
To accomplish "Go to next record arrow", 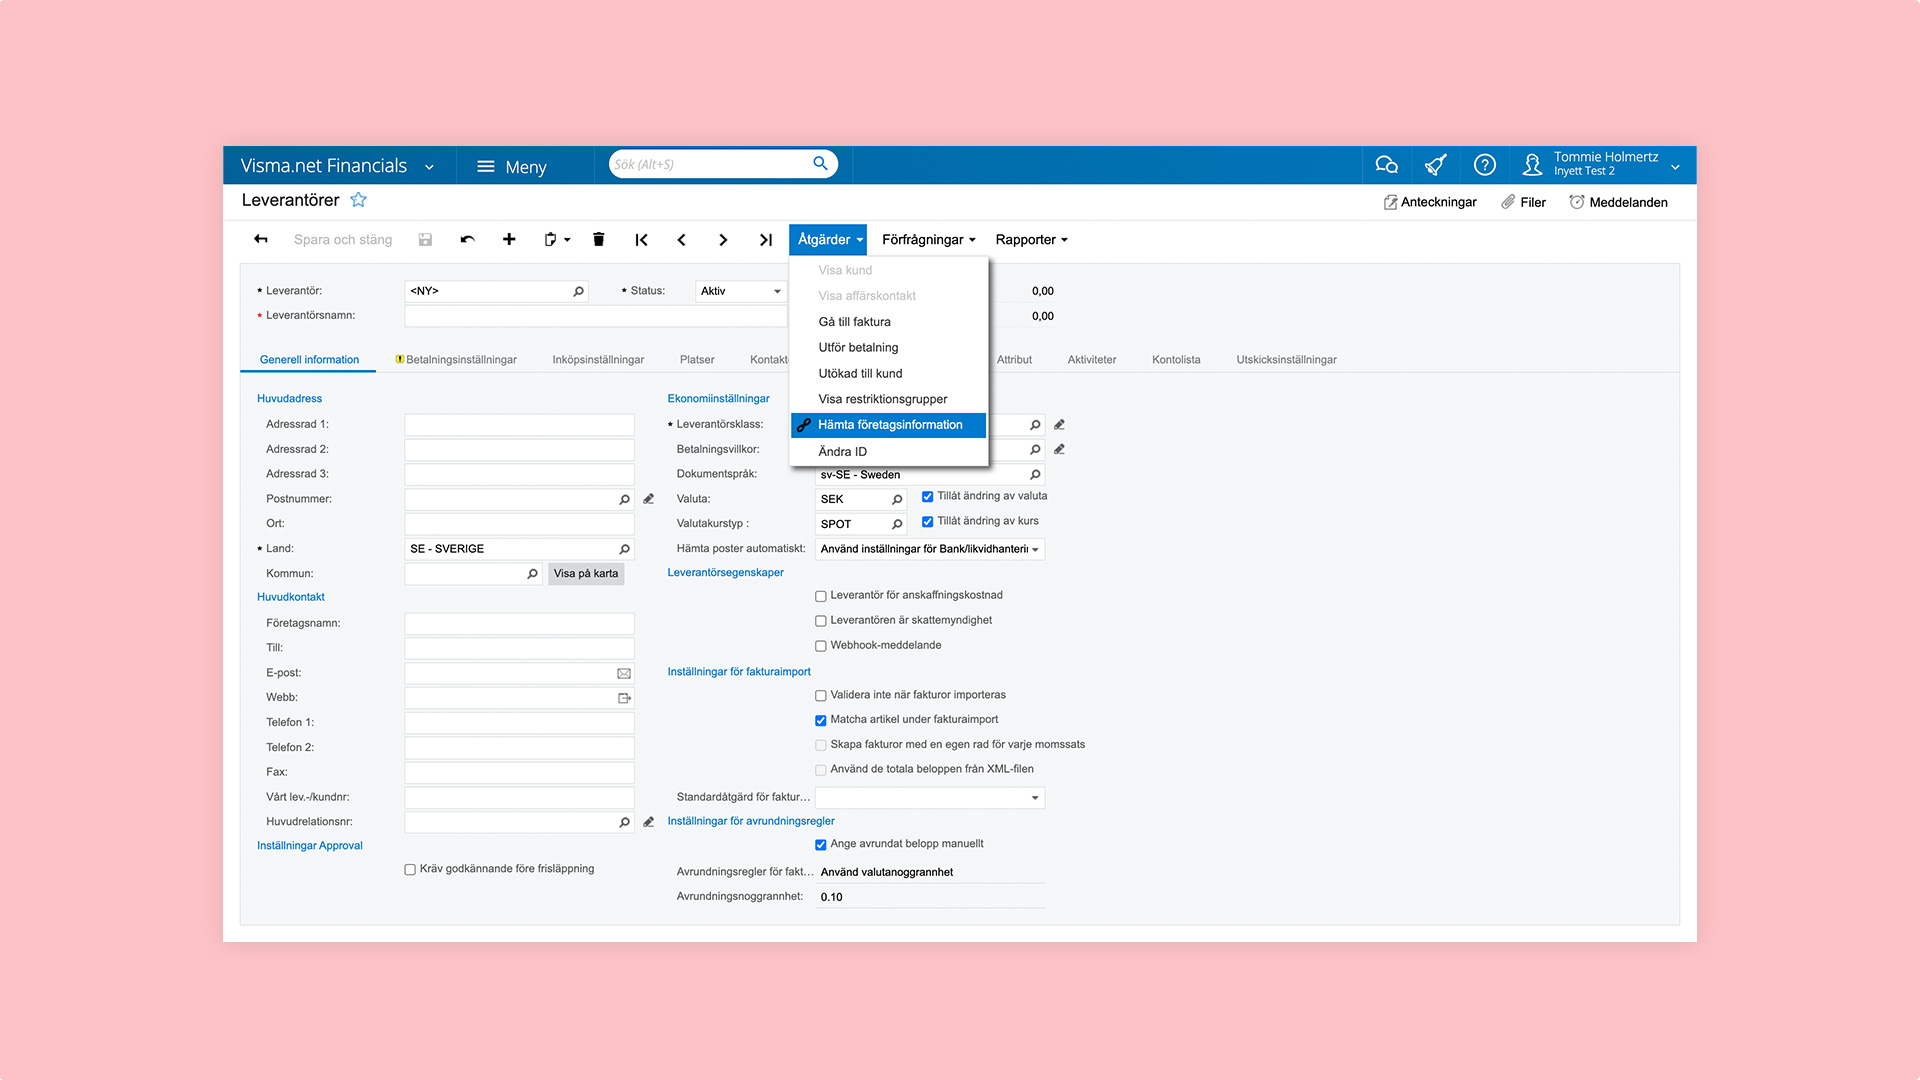I will pos(723,240).
